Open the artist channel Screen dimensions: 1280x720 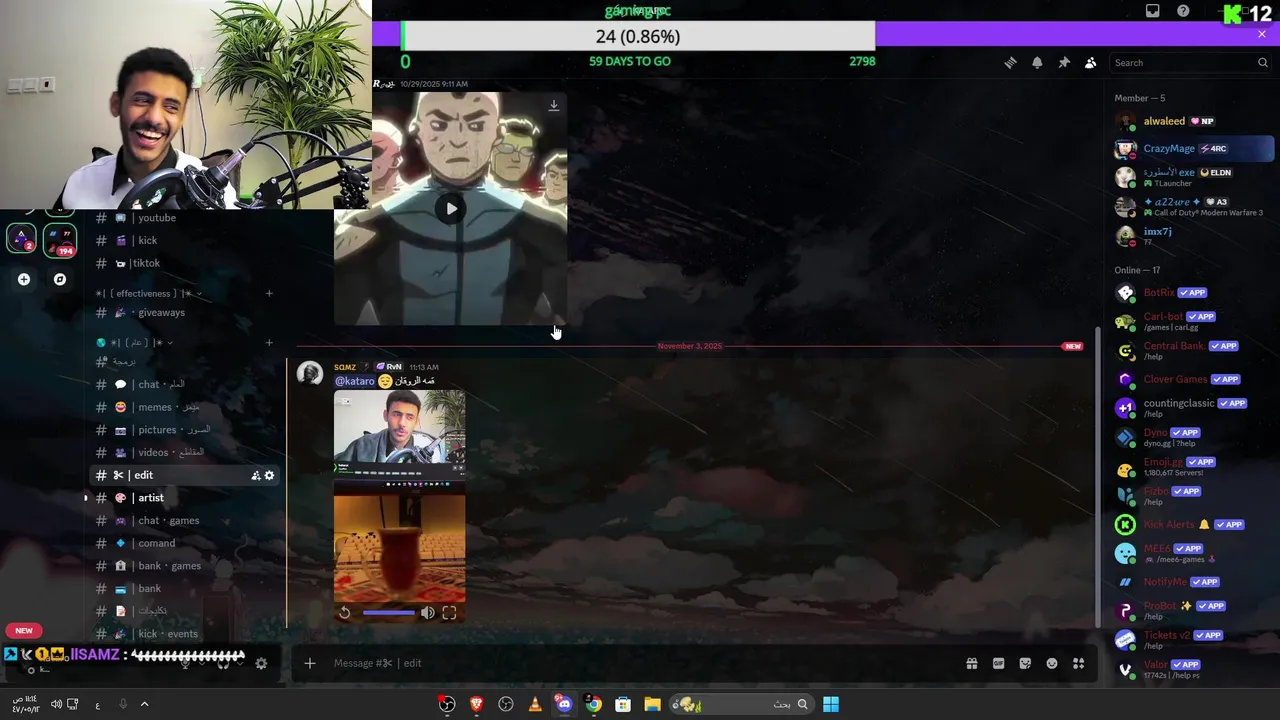(x=183, y=497)
